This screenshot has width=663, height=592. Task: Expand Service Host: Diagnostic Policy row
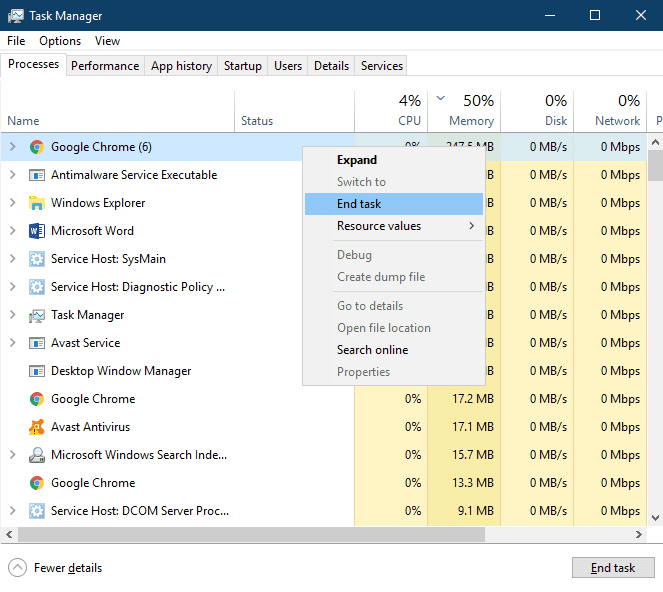pos(13,287)
